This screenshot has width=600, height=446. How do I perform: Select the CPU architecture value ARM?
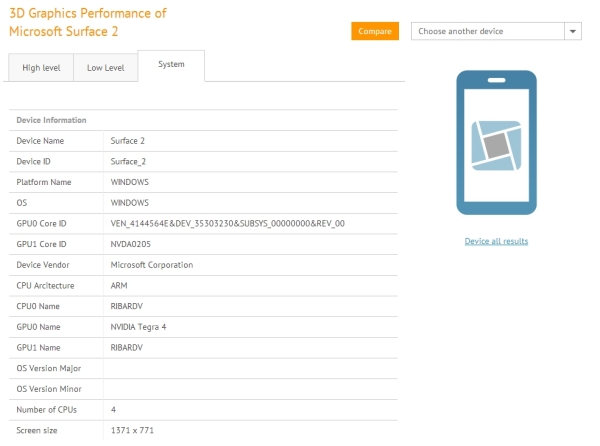tap(120, 285)
